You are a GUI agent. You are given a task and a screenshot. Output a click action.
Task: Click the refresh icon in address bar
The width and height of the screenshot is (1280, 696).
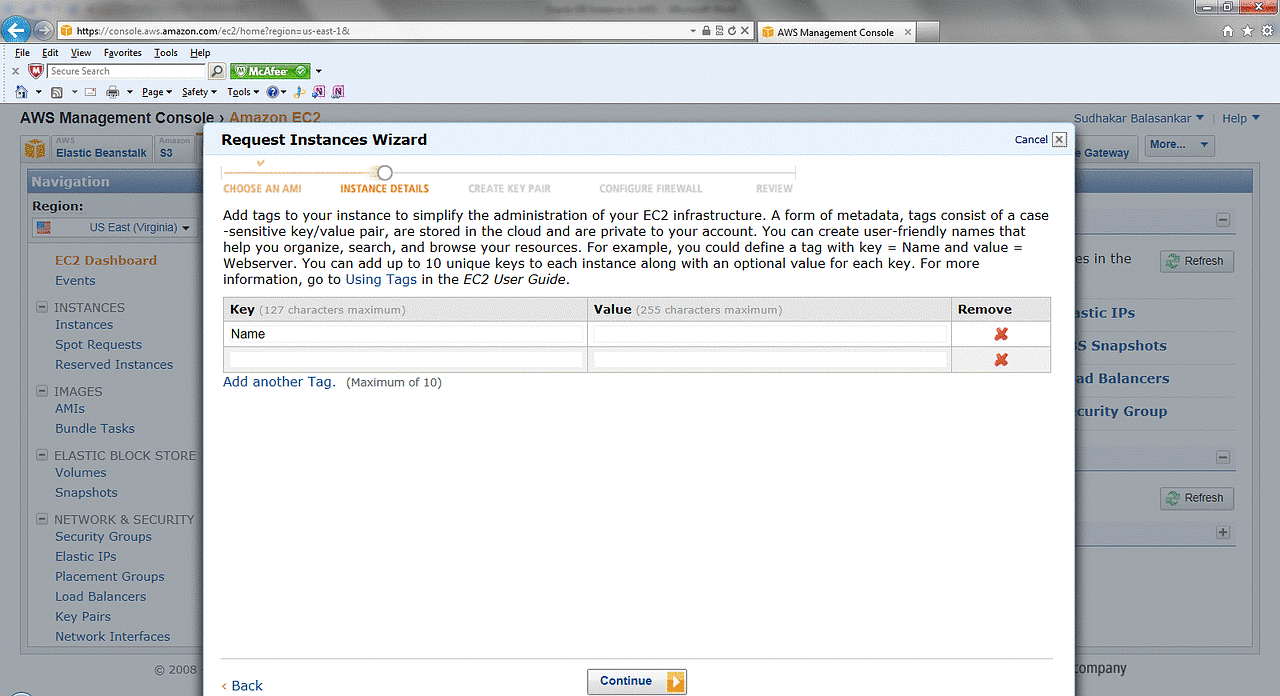pos(732,31)
